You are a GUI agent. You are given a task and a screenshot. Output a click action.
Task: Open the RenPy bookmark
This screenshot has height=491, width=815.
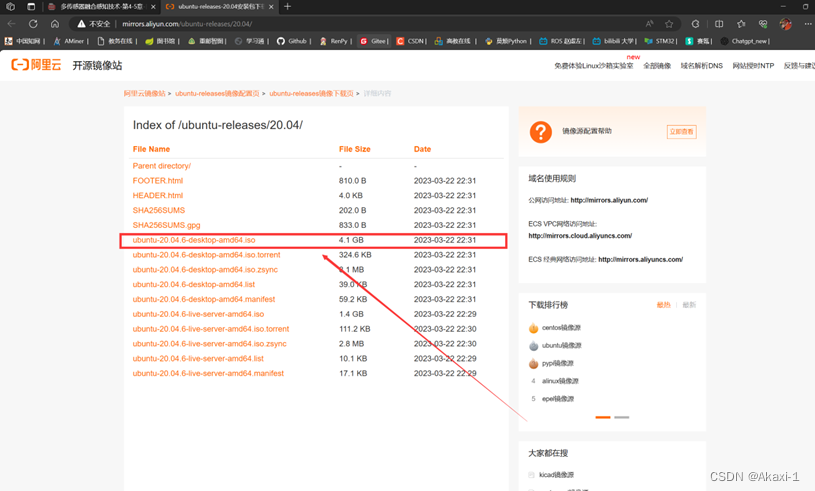click(x=334, y=41)
